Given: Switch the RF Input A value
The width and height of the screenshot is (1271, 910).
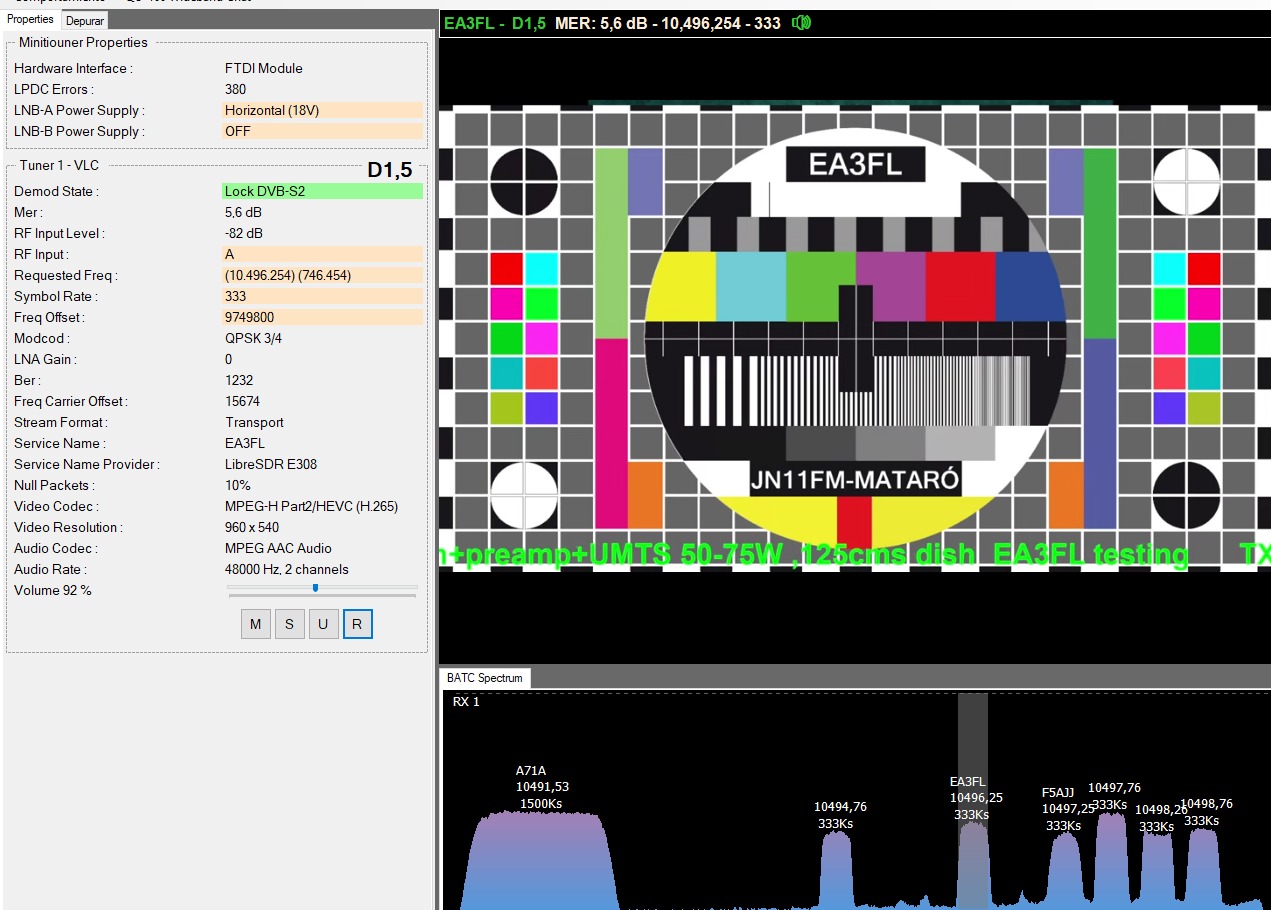Looking at the screenshot, I should pyautogui.click(x=322, y=255).
